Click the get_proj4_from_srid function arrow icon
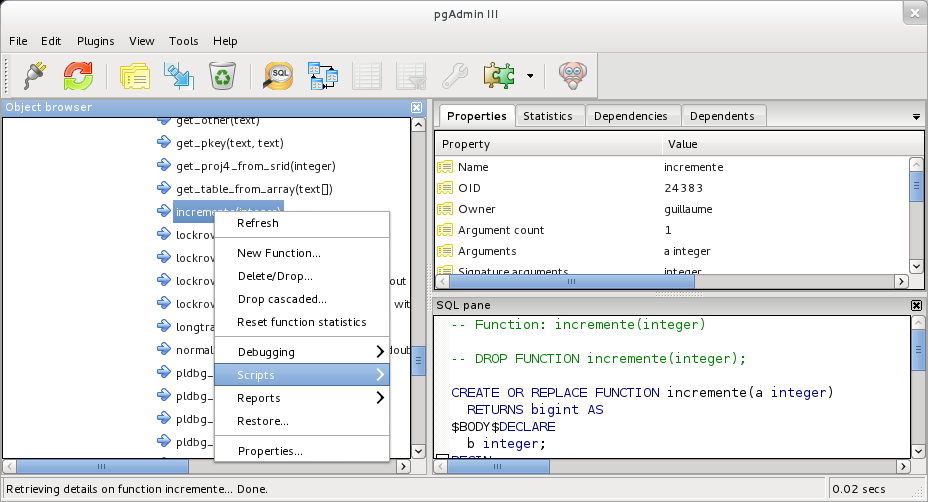Viewport: 928px width, 502px height. click(164, 165)
